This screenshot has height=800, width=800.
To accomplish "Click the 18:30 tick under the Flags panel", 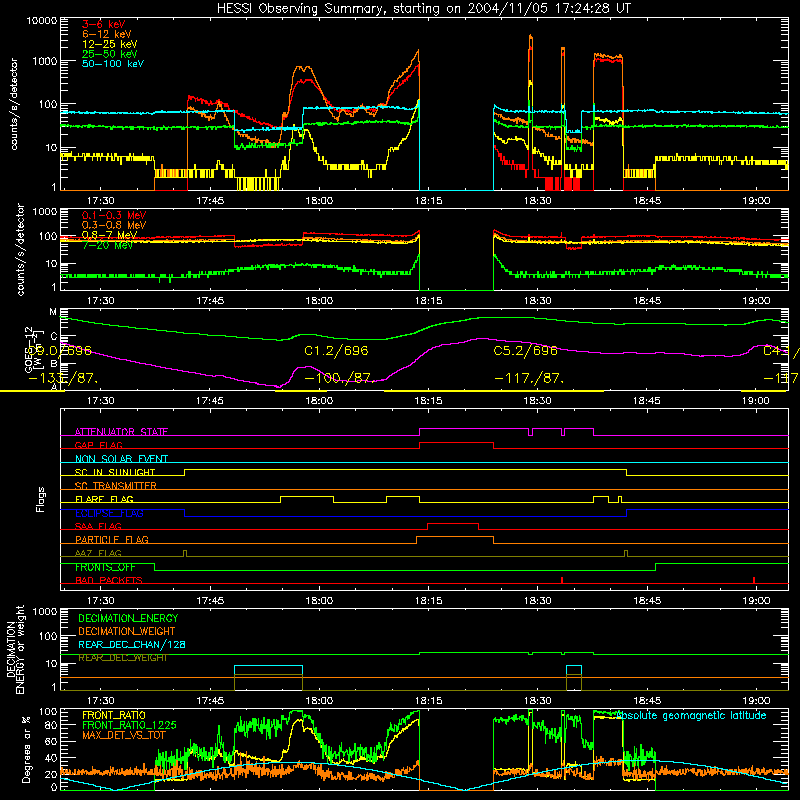I will [x=538, y=601].
